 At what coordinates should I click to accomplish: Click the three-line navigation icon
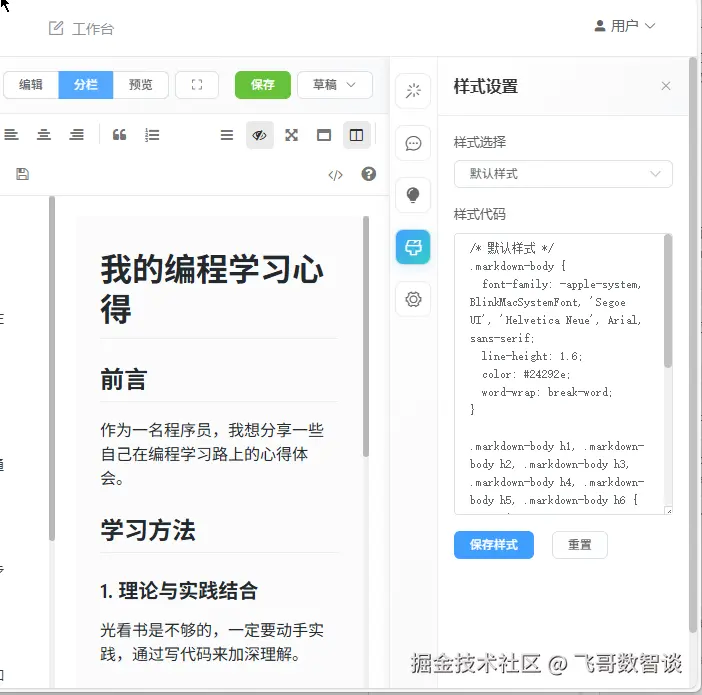point(227,135)
